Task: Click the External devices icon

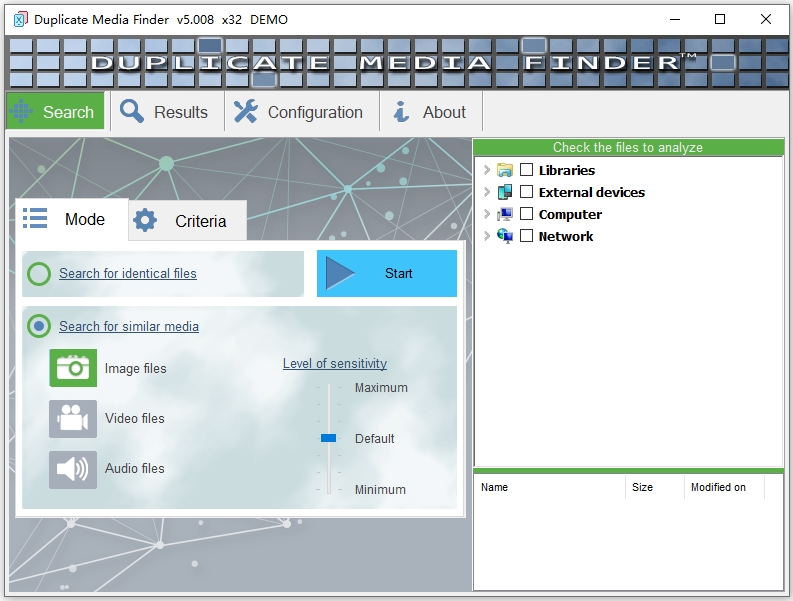Action: coord(505,192)
